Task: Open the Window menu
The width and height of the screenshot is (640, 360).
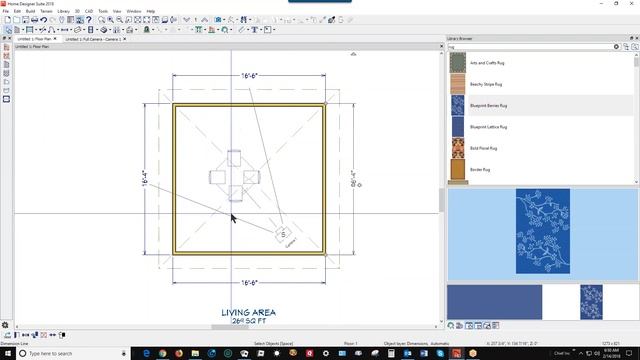Action: click(x=133, y=11)
